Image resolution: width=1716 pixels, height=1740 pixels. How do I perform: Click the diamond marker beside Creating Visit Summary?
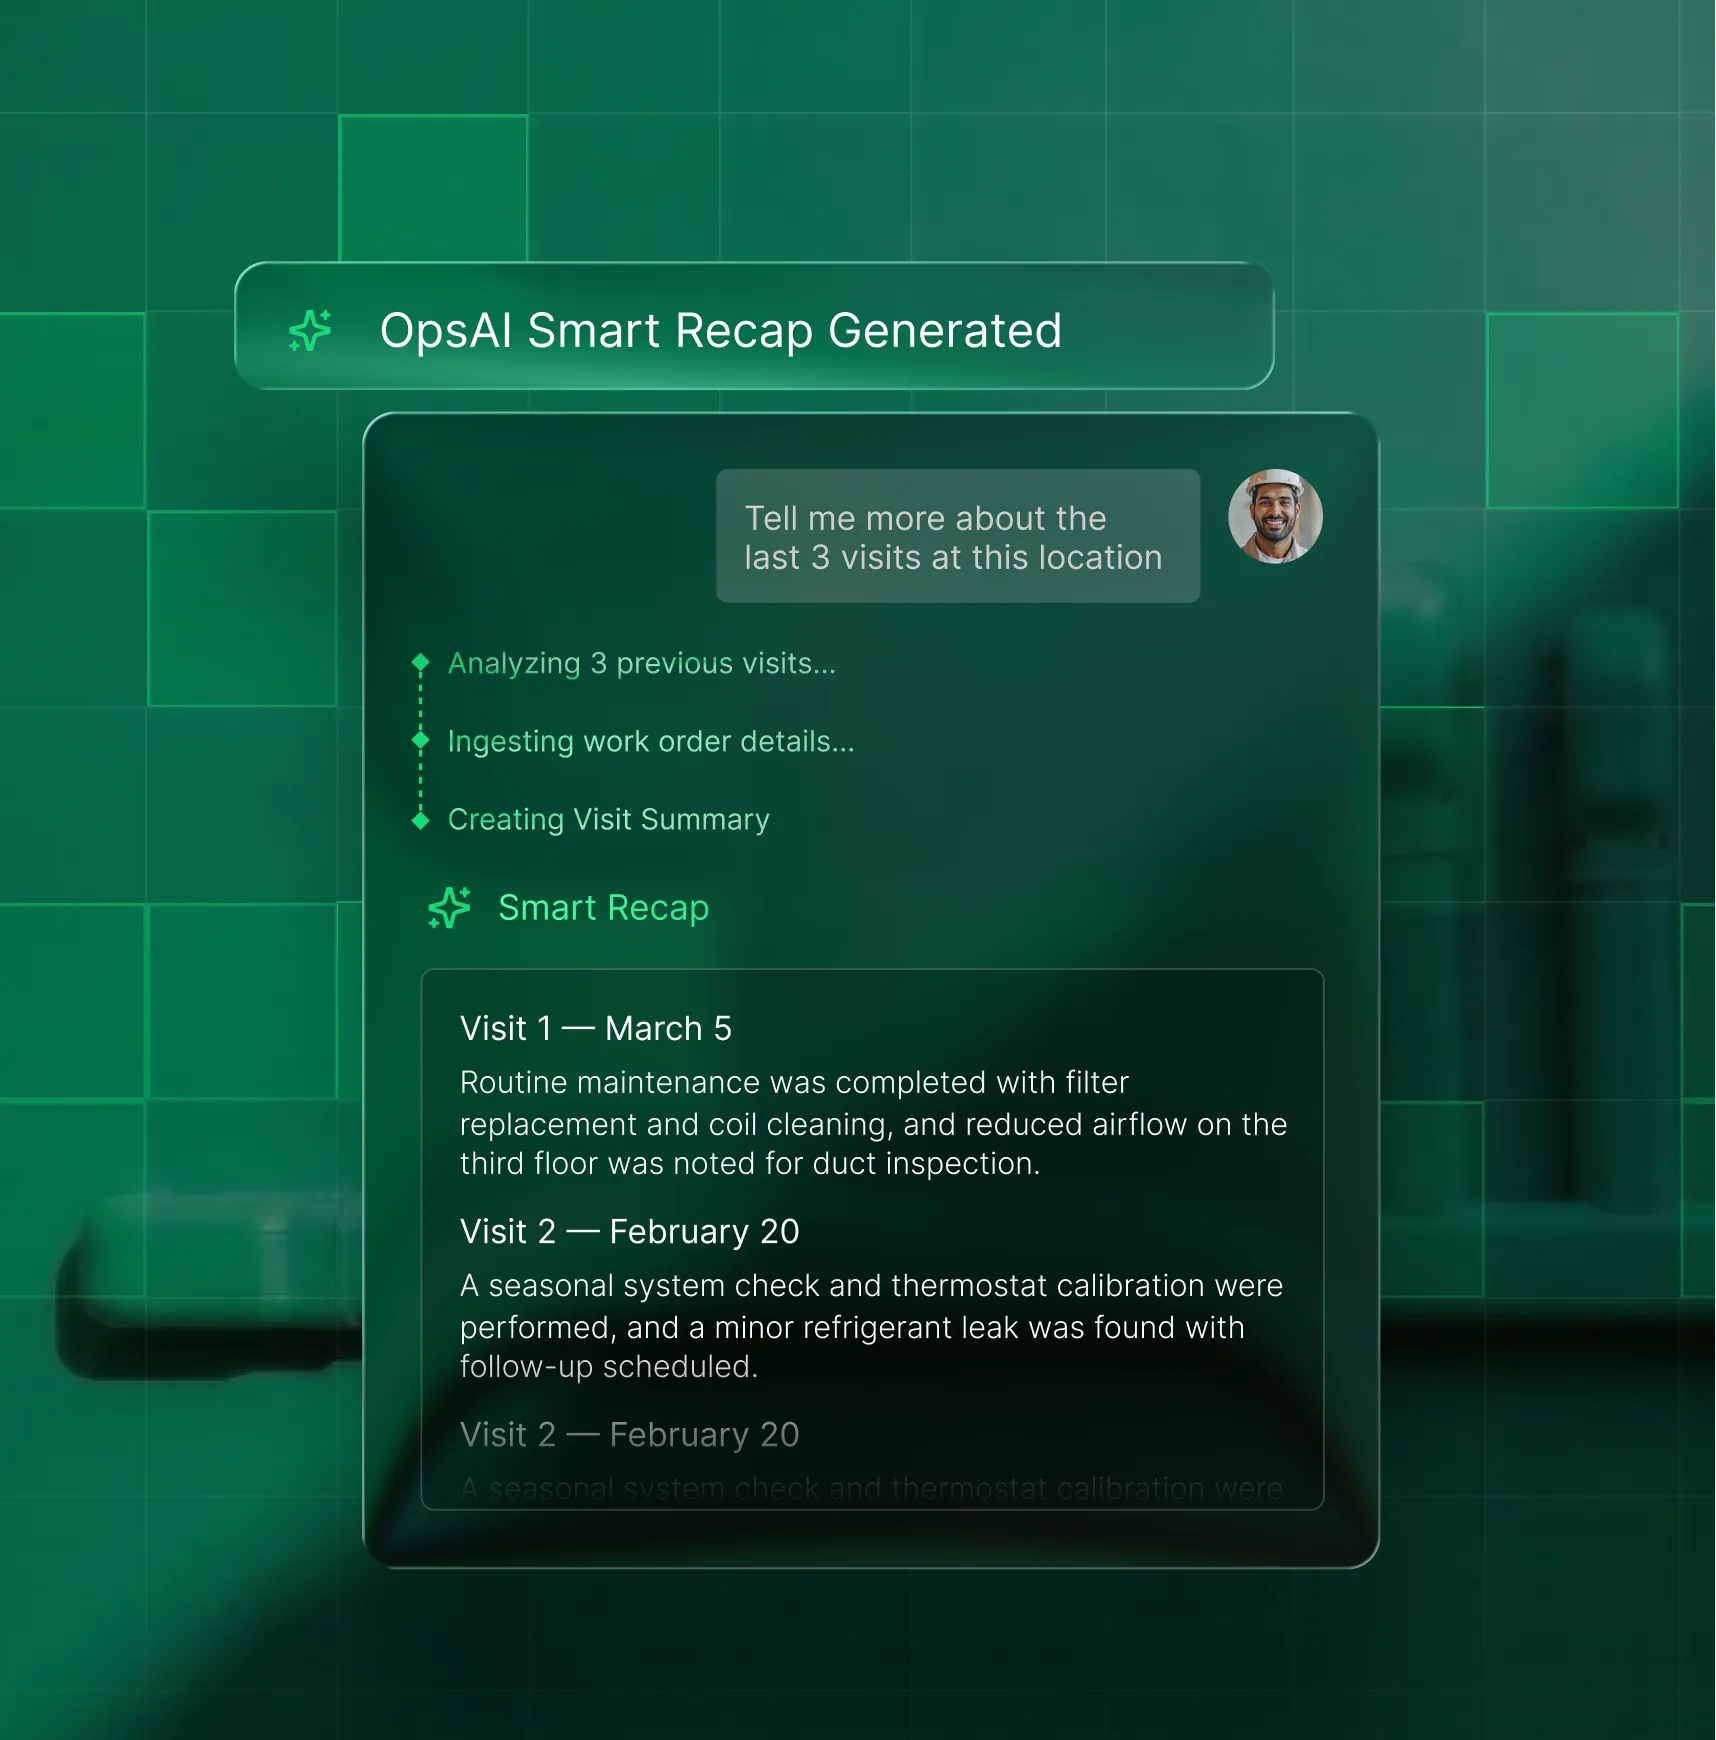click(x=421, y=820)
